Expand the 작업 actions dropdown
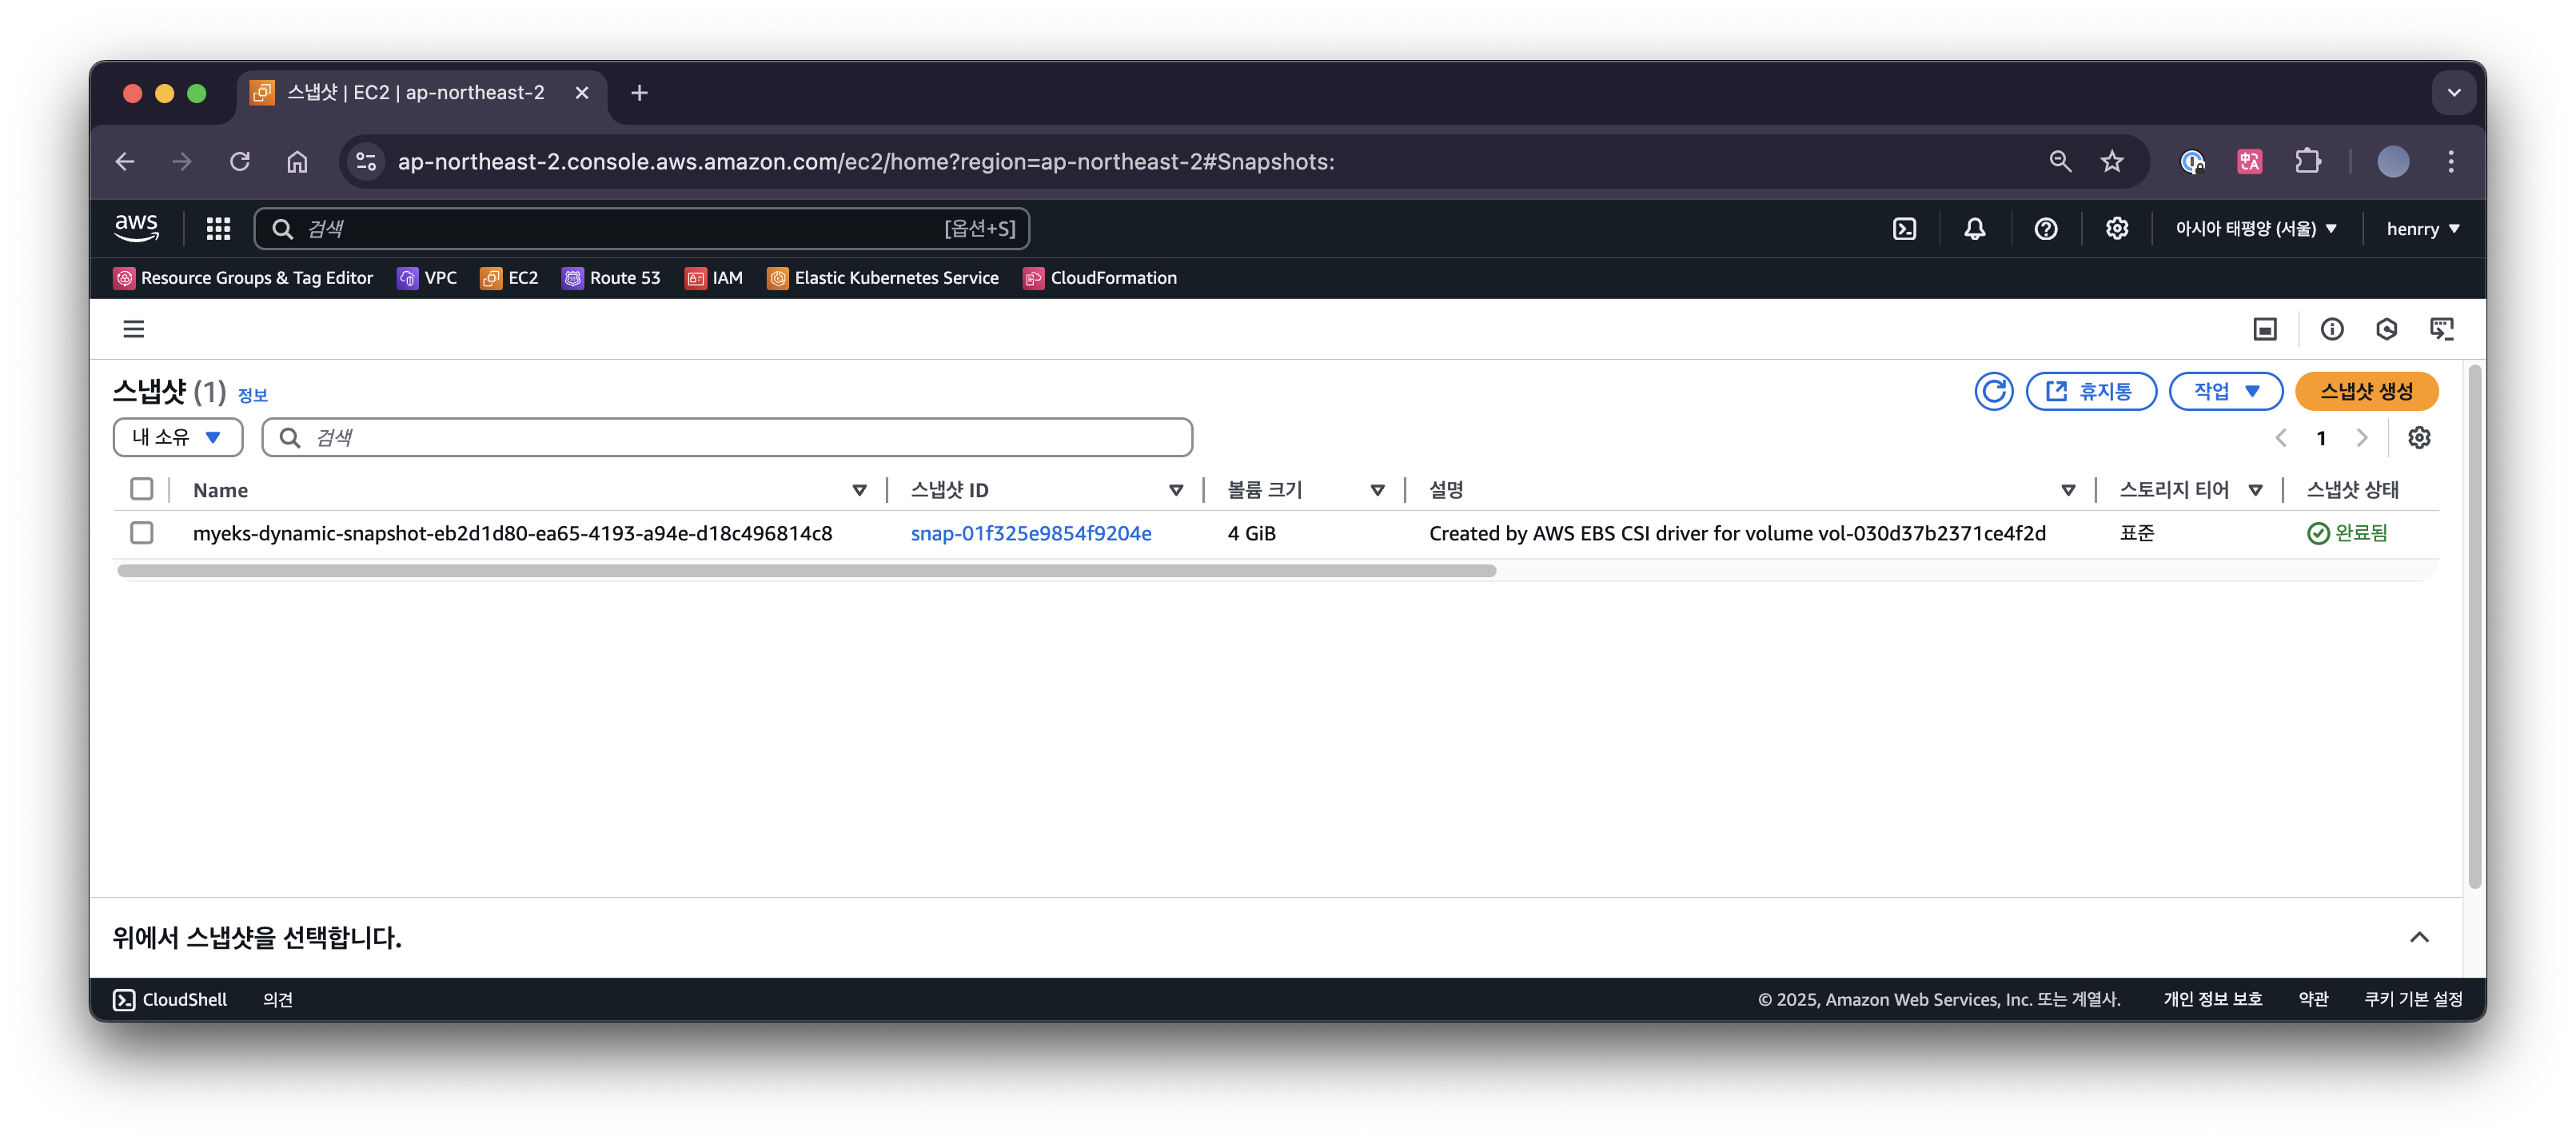The width and height of the screenshot is (2576, 1140). 2225,391
